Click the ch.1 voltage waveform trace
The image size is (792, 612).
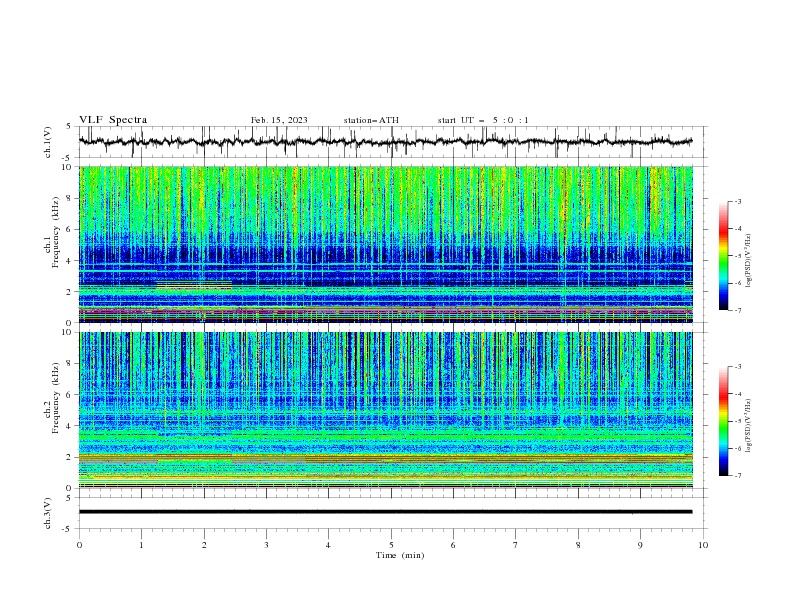pos(385,142)
